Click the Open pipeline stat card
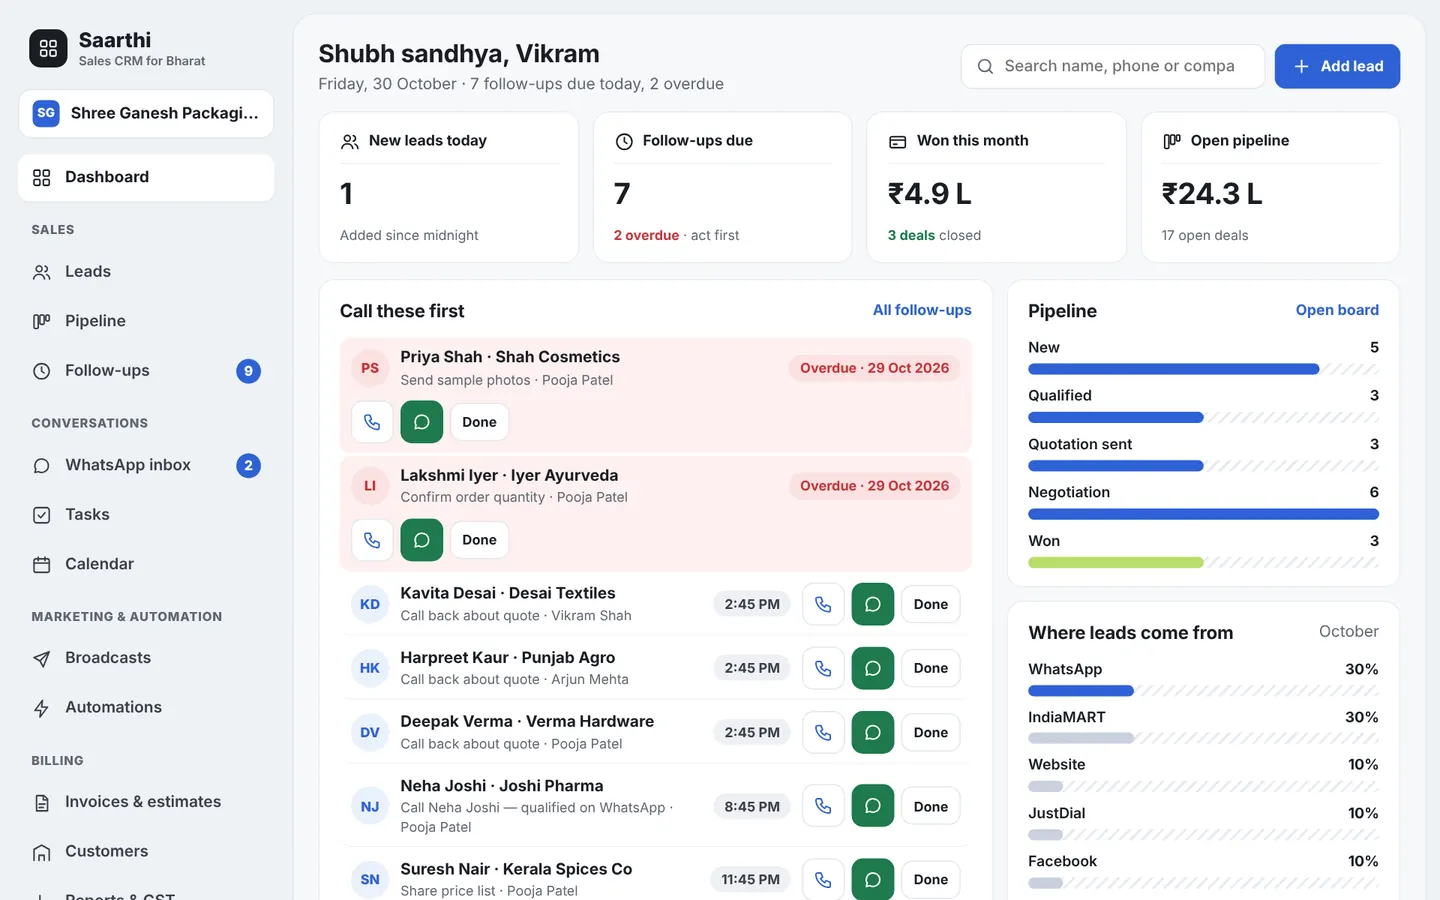The height and width of the screenshot is (900, 1440). (x=1270, y=187)
